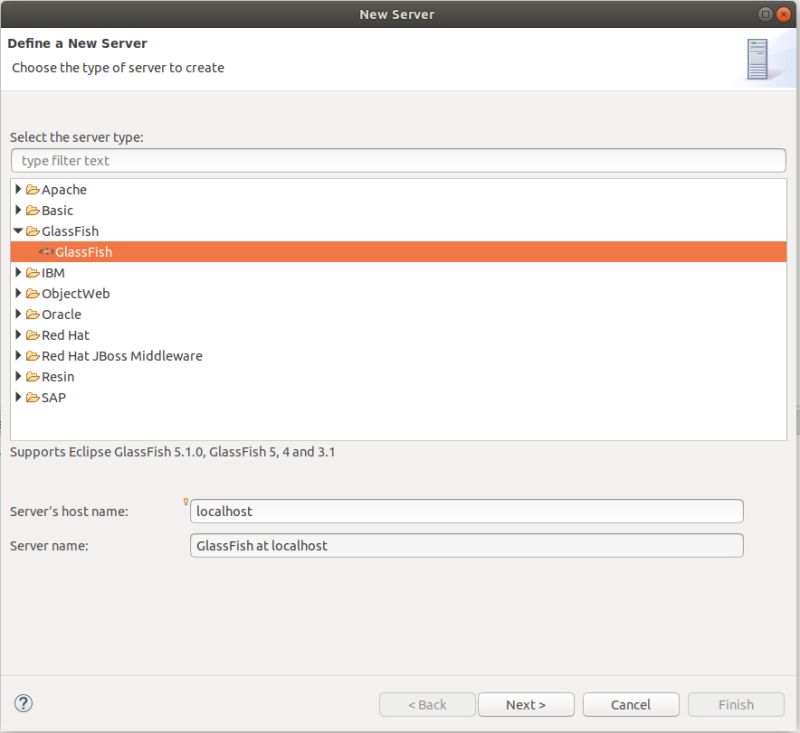
Task: Click the Server's host name field
Action: point(466,511)
